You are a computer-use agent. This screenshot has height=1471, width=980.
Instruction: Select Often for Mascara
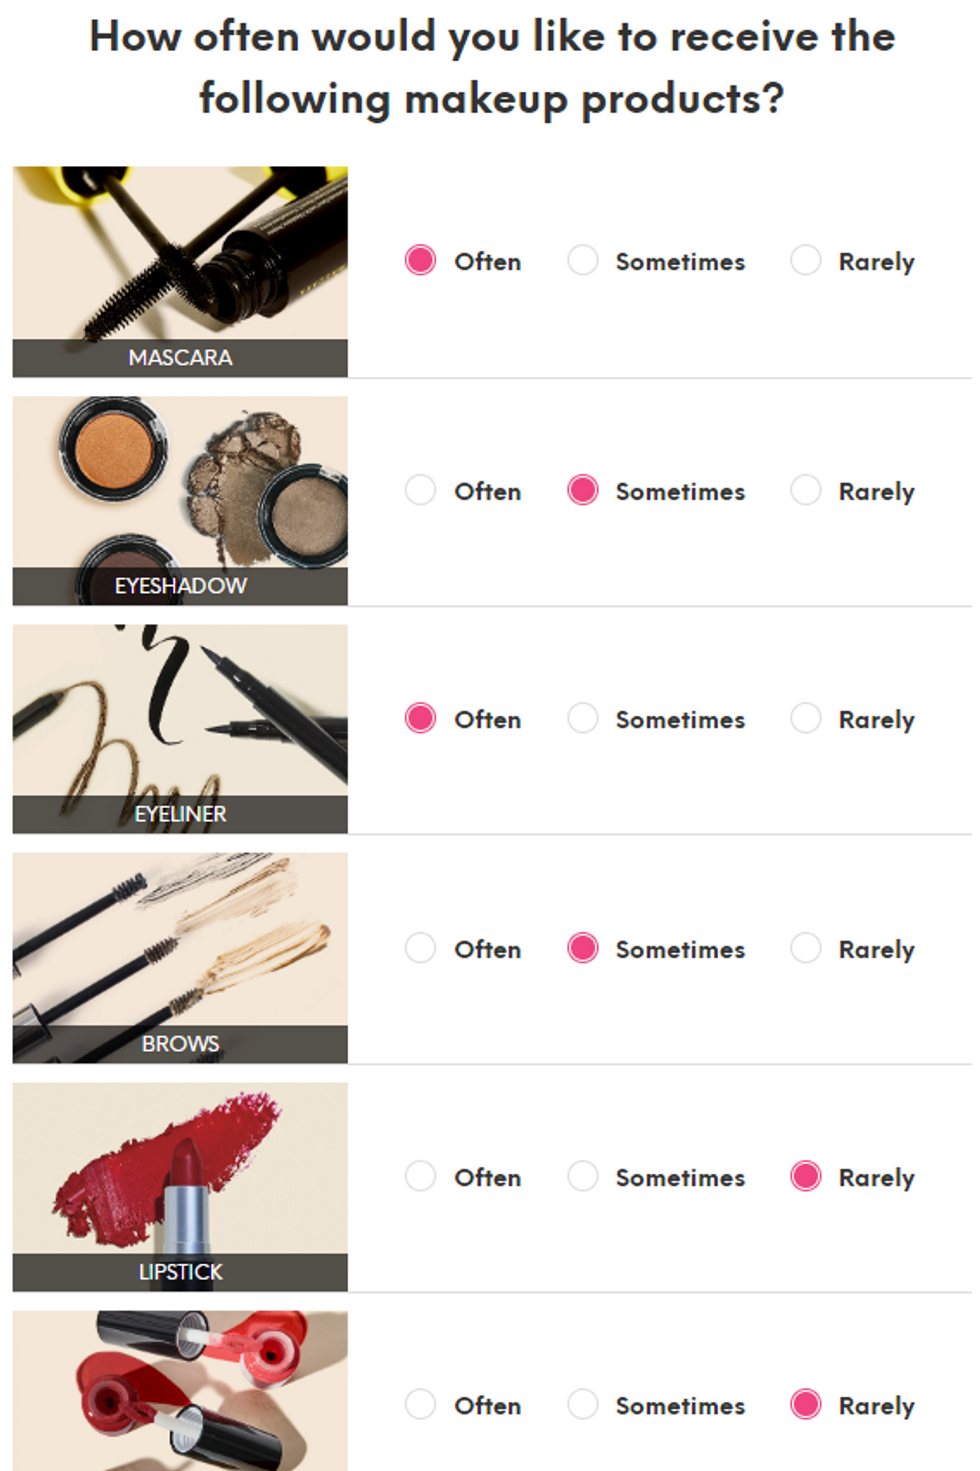[x=420, y=260]
